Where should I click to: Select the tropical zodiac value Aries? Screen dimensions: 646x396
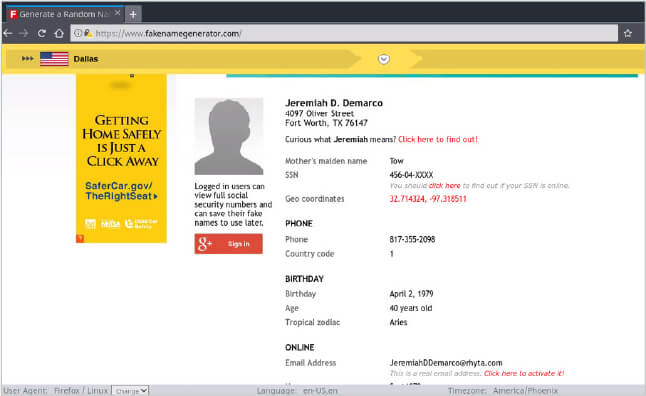click(398, 322)
